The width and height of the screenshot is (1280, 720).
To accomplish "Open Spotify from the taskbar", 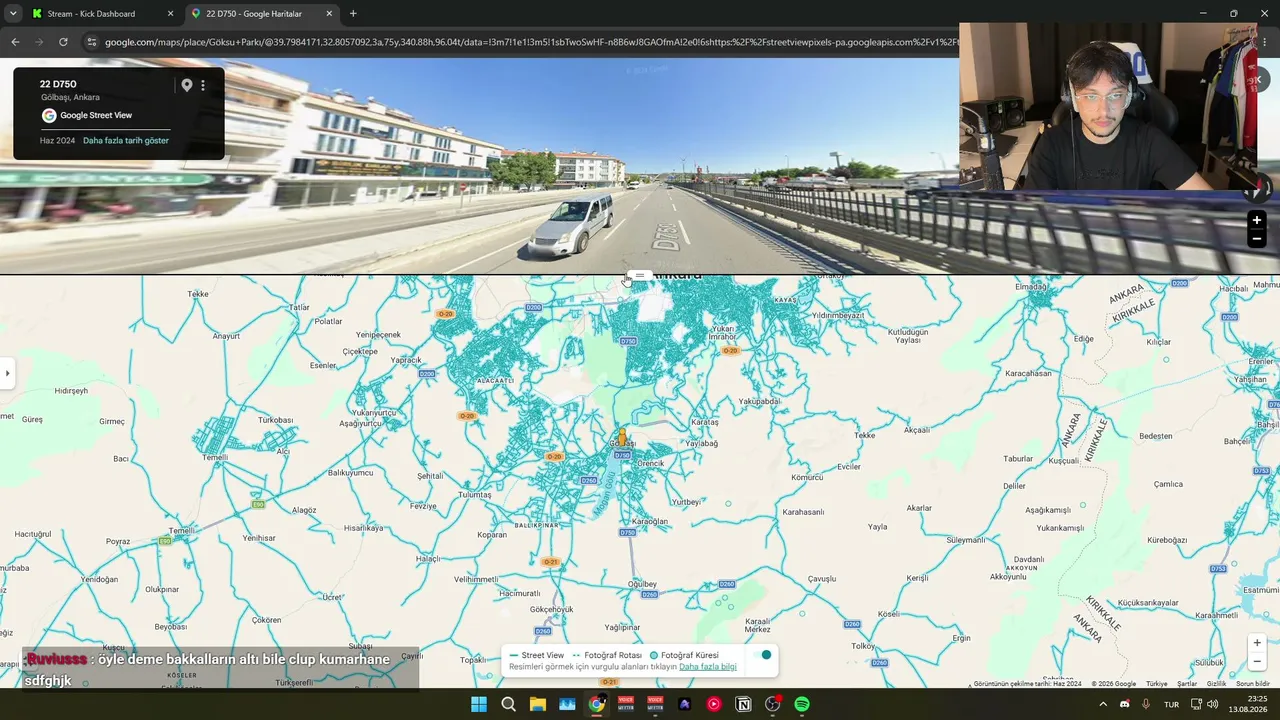I will (x=802, y=704).
